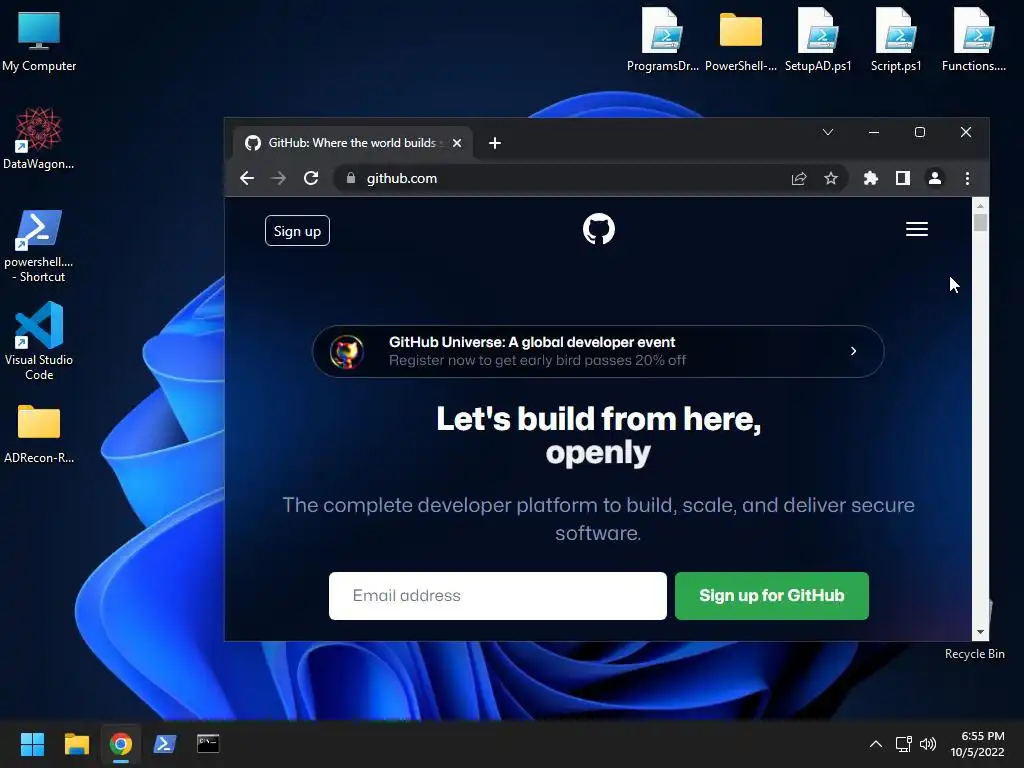1024x768 pixels.
Task: Select powershell Shortcut desktop icon
Action: pos(39,246)
